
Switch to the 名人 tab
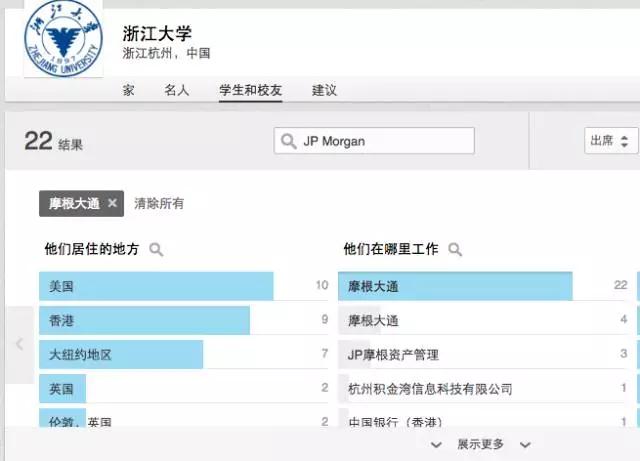tap(177, 90)
